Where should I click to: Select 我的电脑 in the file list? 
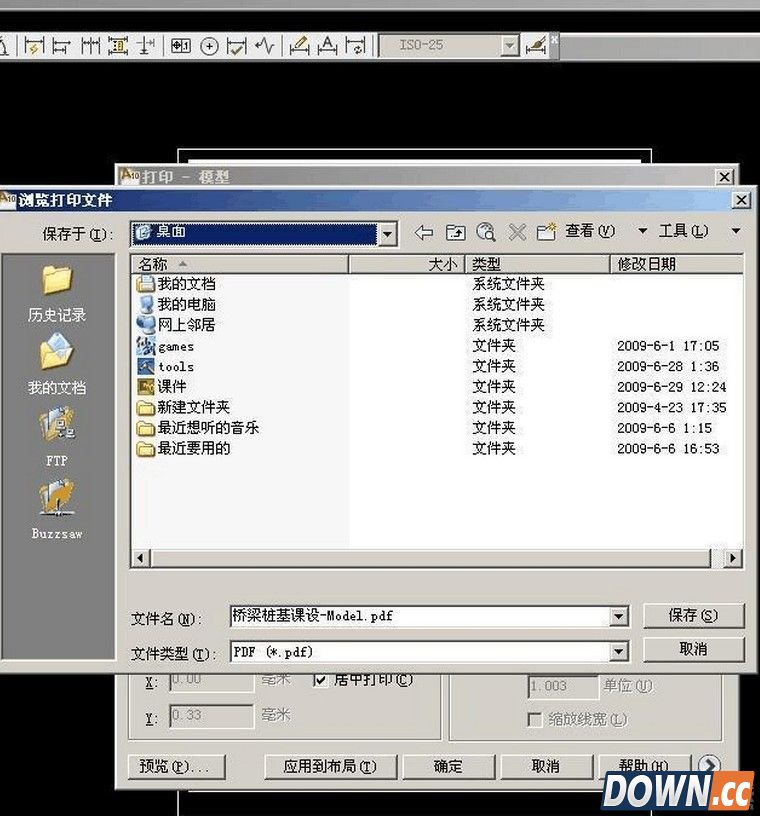tap(176, 304)
